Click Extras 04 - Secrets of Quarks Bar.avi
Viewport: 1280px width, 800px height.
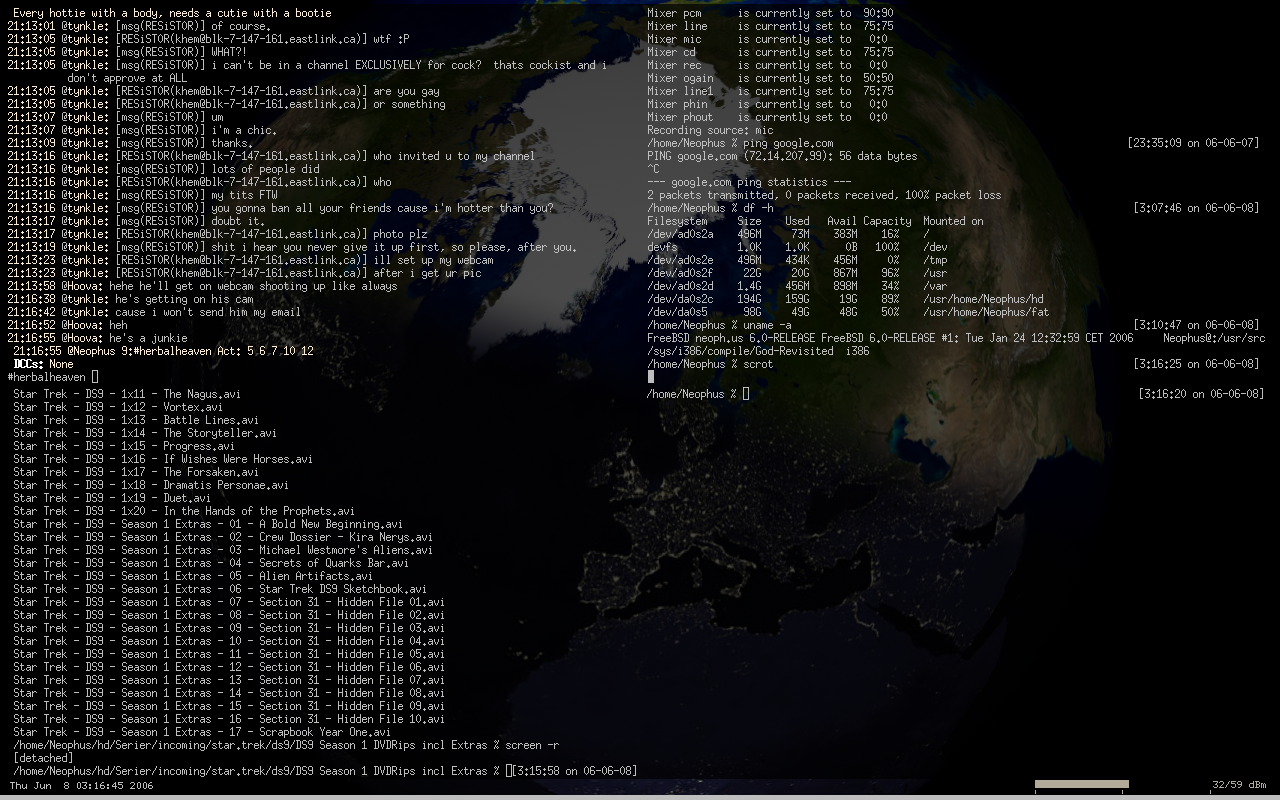click(211, 563)
